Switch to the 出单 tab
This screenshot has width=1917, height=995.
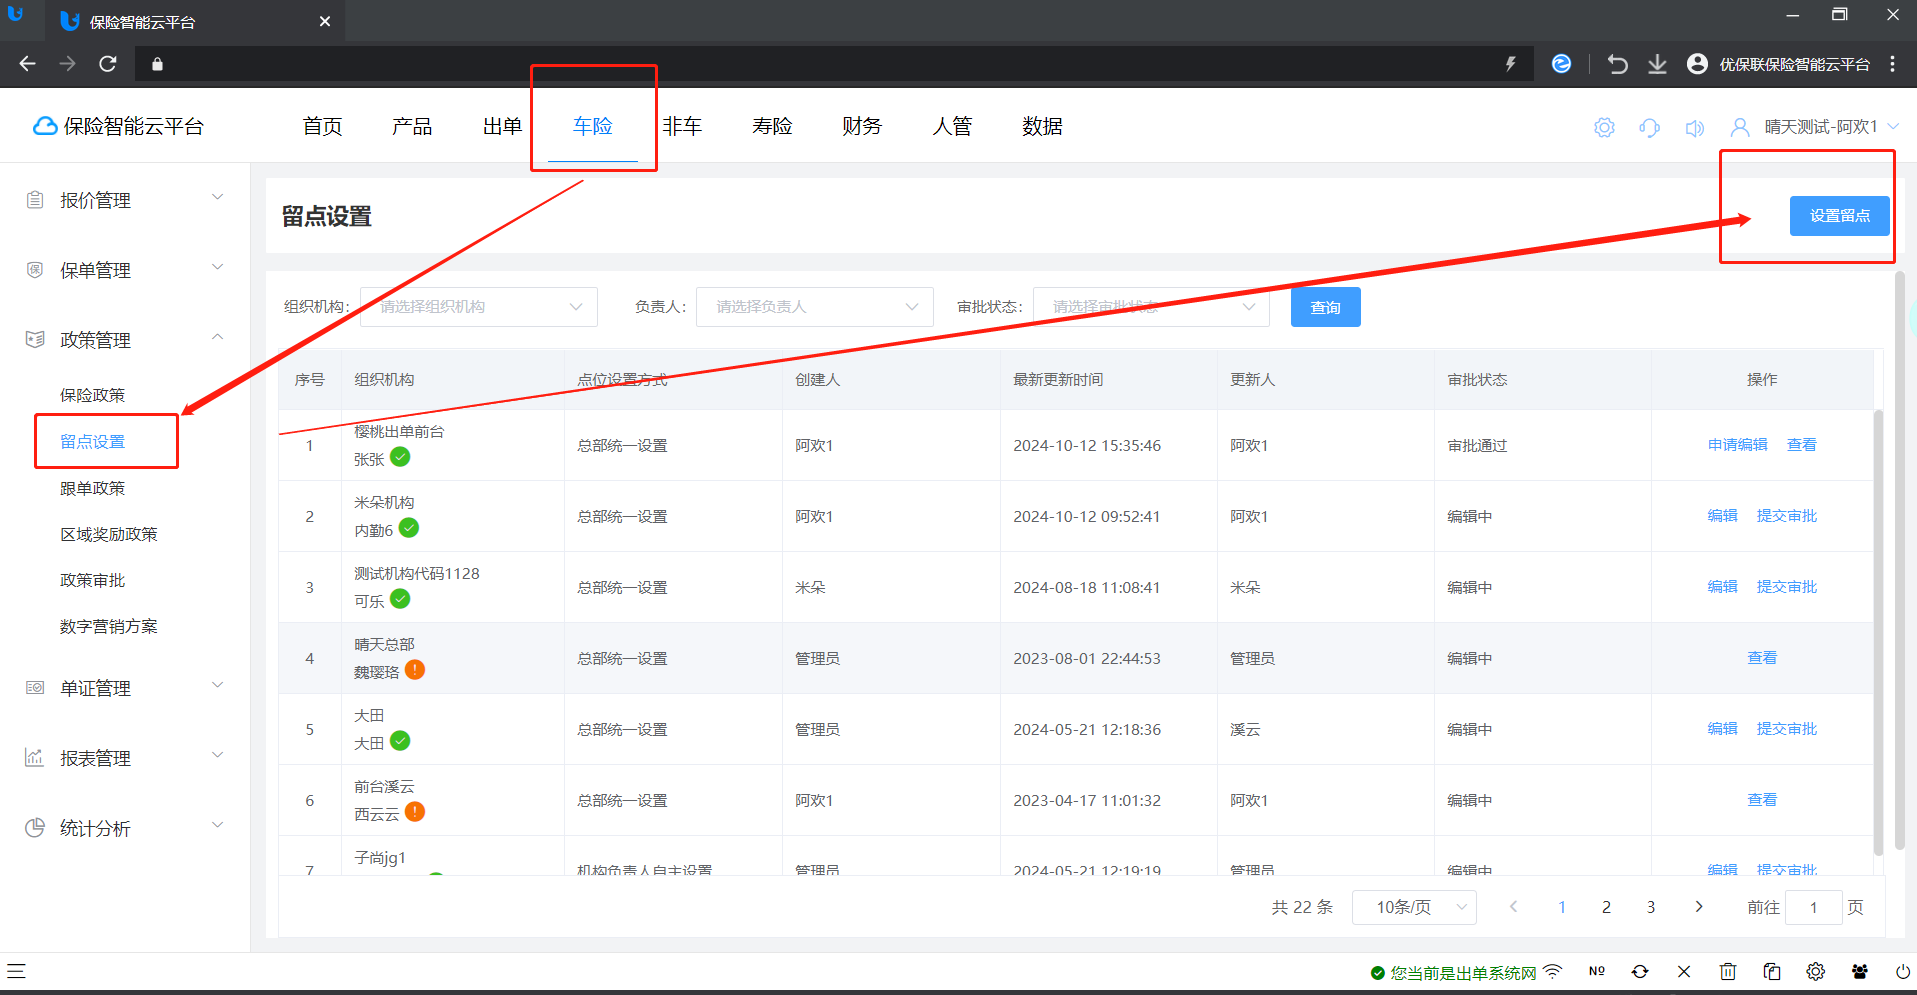[502, 127]
